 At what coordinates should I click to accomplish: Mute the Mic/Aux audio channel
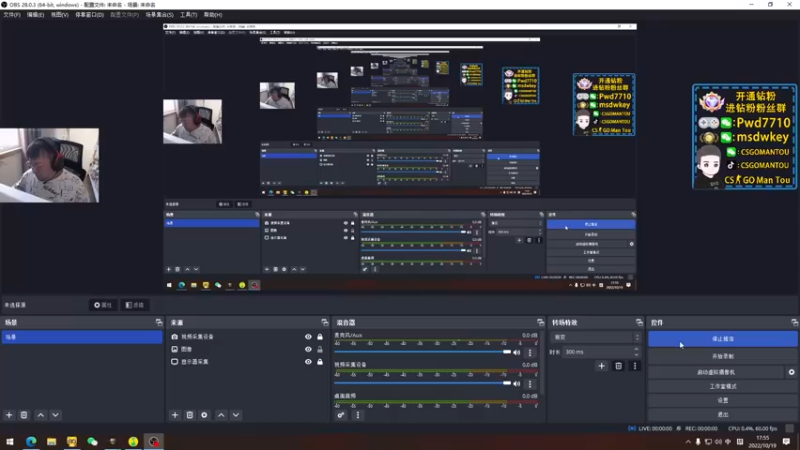pyautogui.click(x=517, y=352)
